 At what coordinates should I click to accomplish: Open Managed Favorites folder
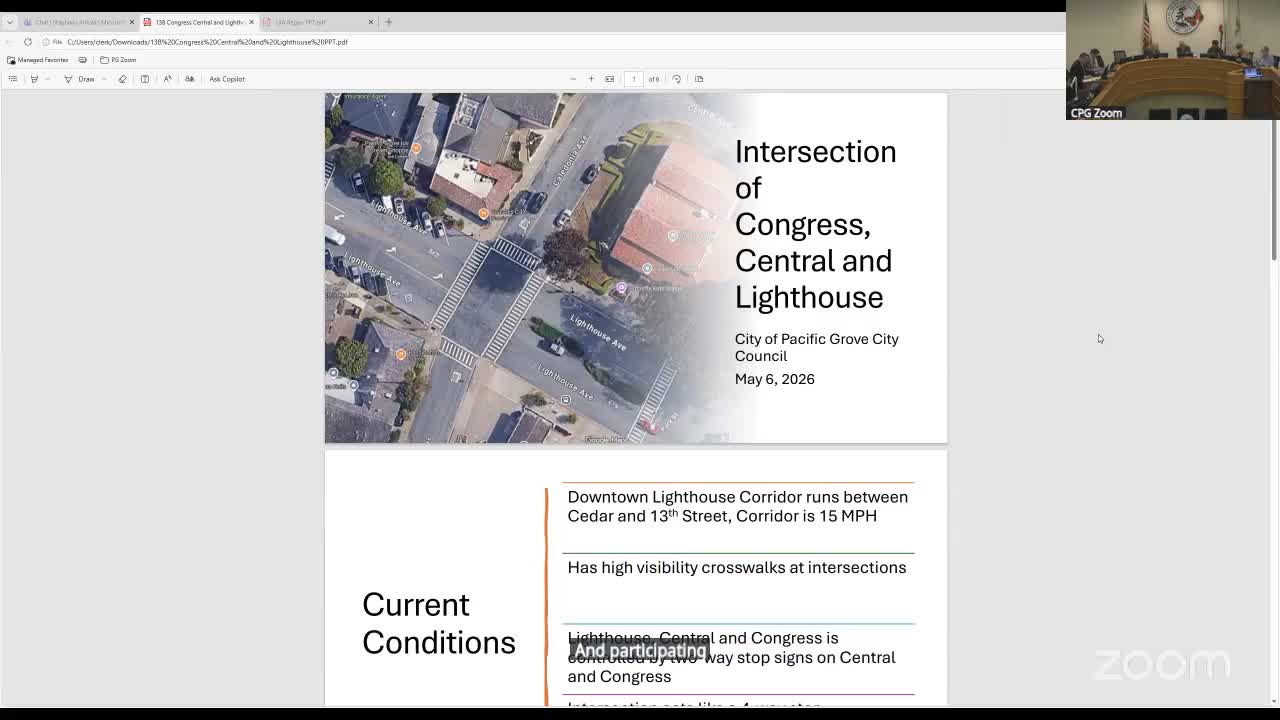pos(37,60)
